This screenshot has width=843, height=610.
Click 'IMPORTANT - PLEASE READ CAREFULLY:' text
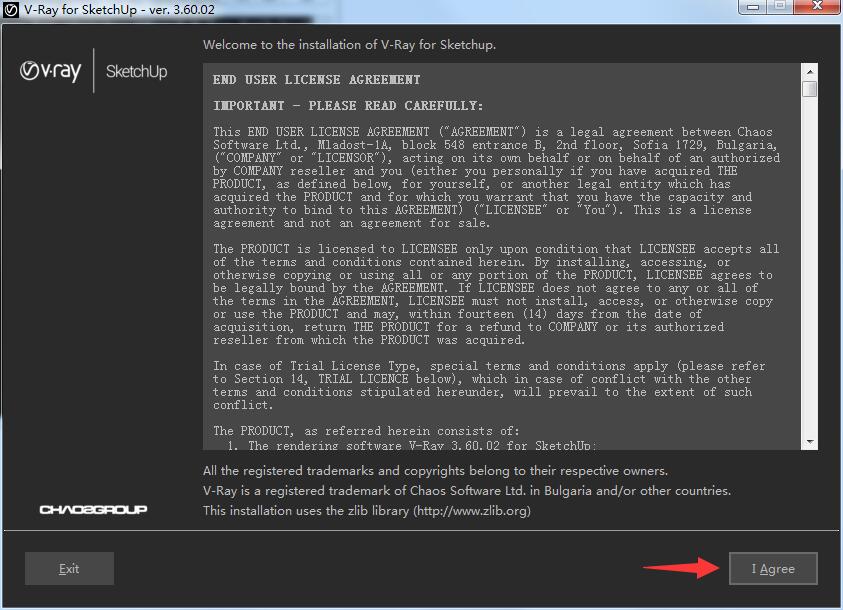pyautogui.click(x=348, y=106)
